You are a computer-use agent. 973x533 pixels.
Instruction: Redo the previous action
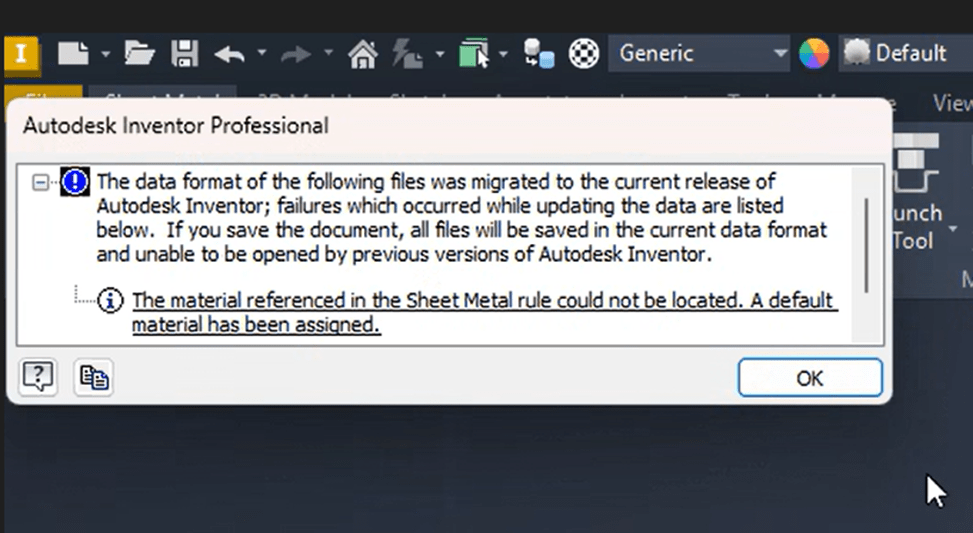click(297, 53)
